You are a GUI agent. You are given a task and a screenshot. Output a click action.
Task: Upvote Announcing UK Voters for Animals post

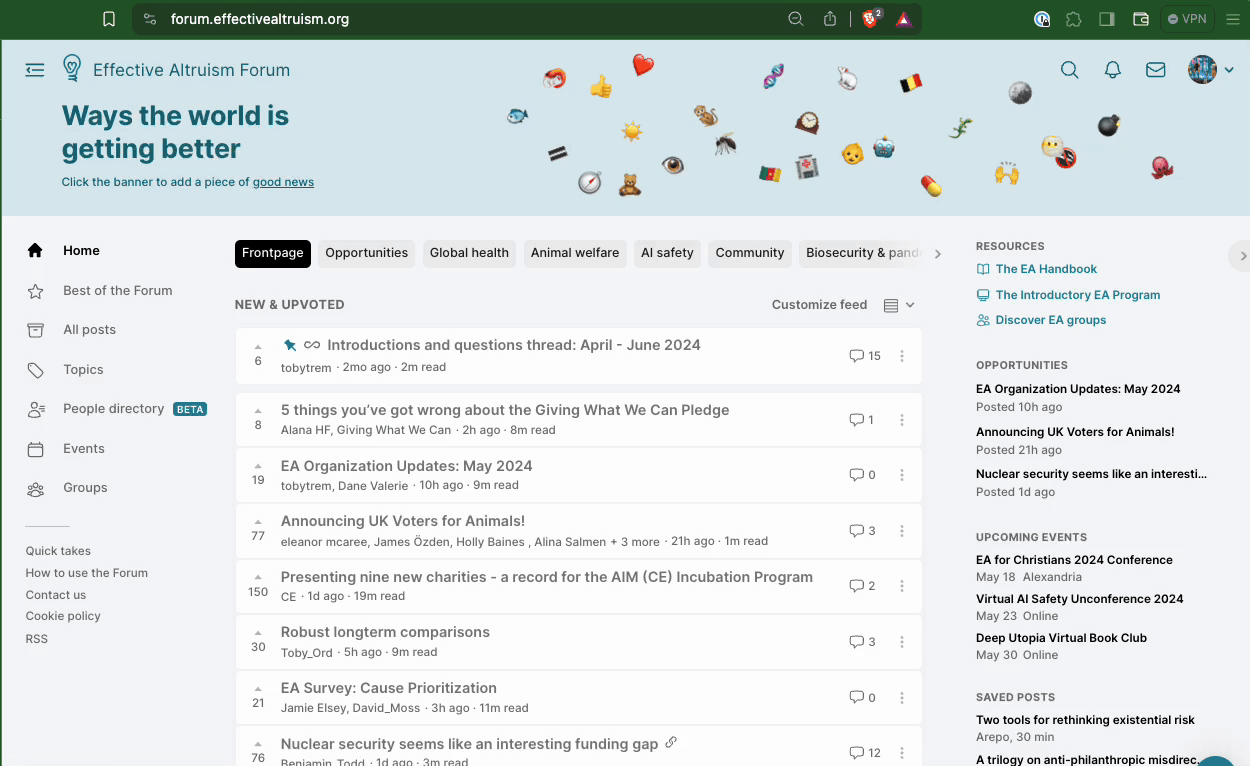click(258, 522)
